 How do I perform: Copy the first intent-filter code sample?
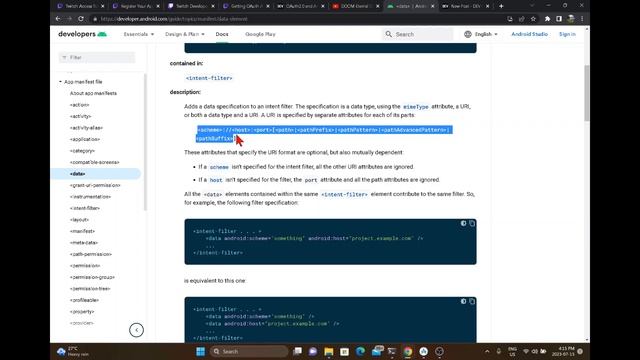(x=472, y=223)
